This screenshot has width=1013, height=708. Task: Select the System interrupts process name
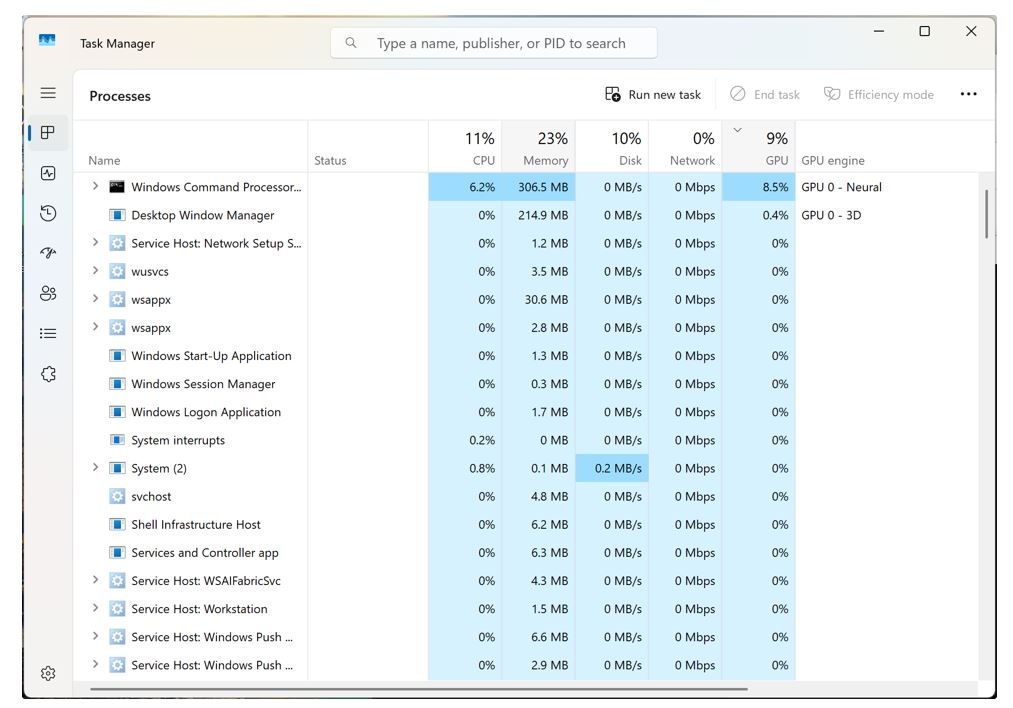pos(178,440)
